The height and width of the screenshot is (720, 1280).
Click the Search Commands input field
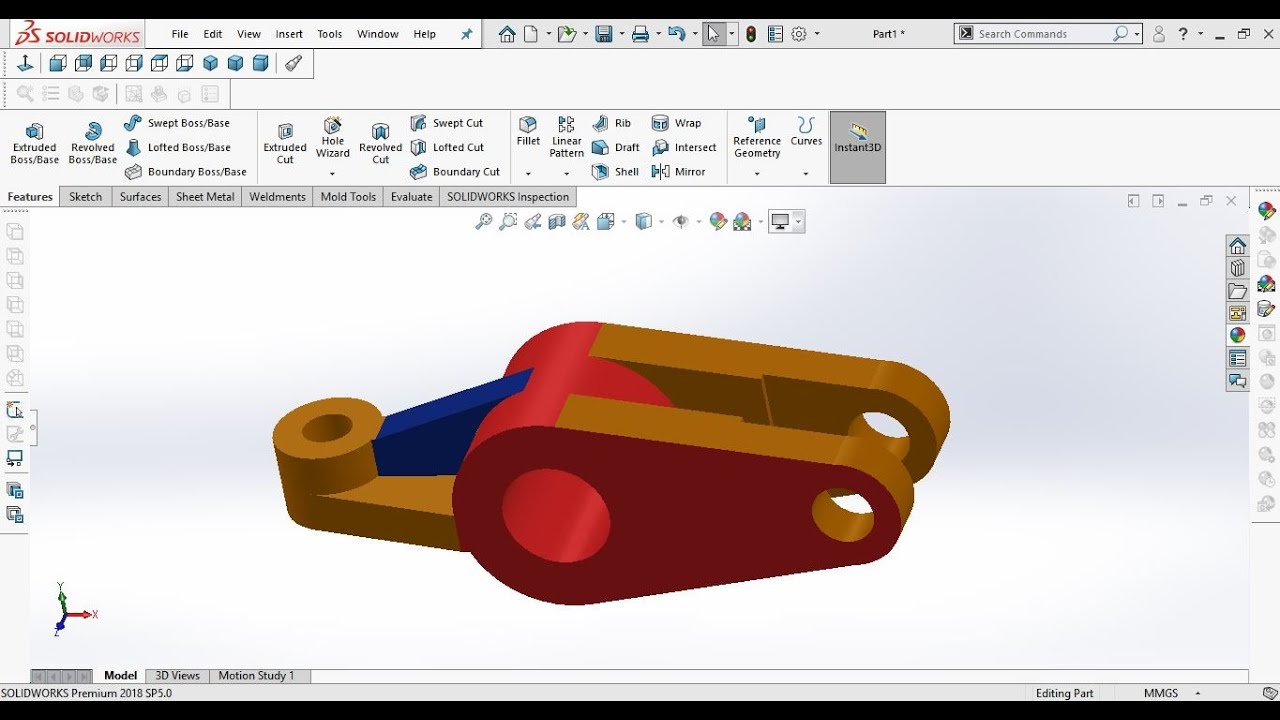[1042, 34]
